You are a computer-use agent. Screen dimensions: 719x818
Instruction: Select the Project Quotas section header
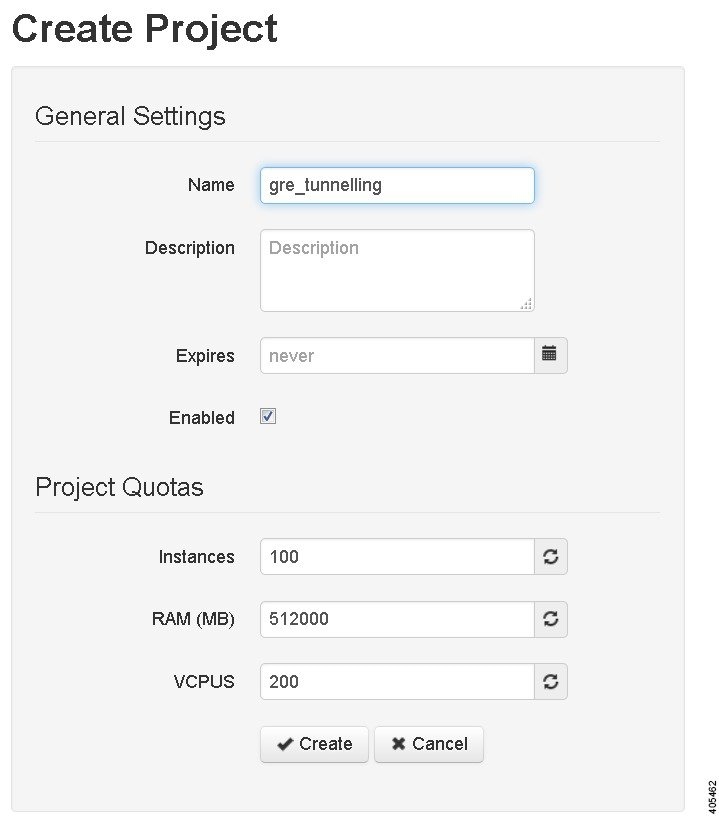(119, 487)
